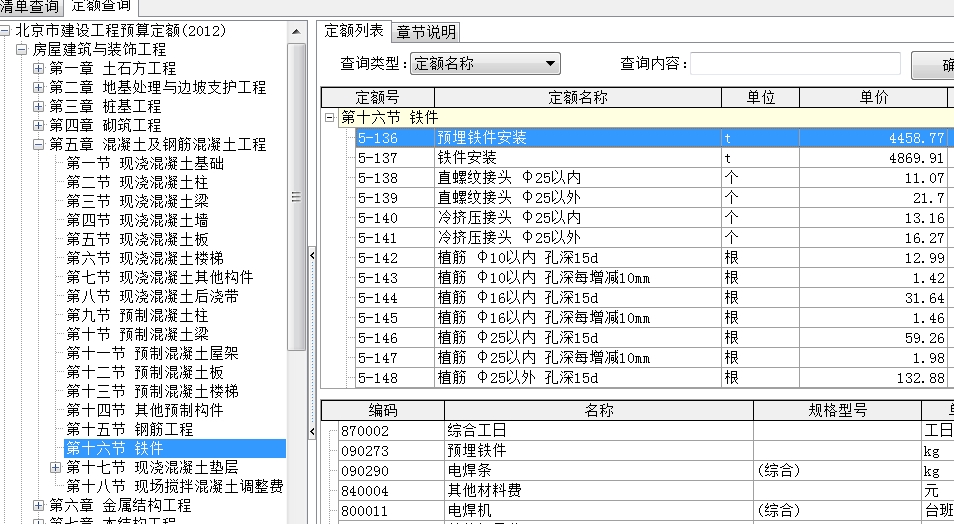The height and width of the screenshot is (524, 954).
Task: Select row 5-139 直螺纹接头 Φ25以外
Action: (651, 198)
